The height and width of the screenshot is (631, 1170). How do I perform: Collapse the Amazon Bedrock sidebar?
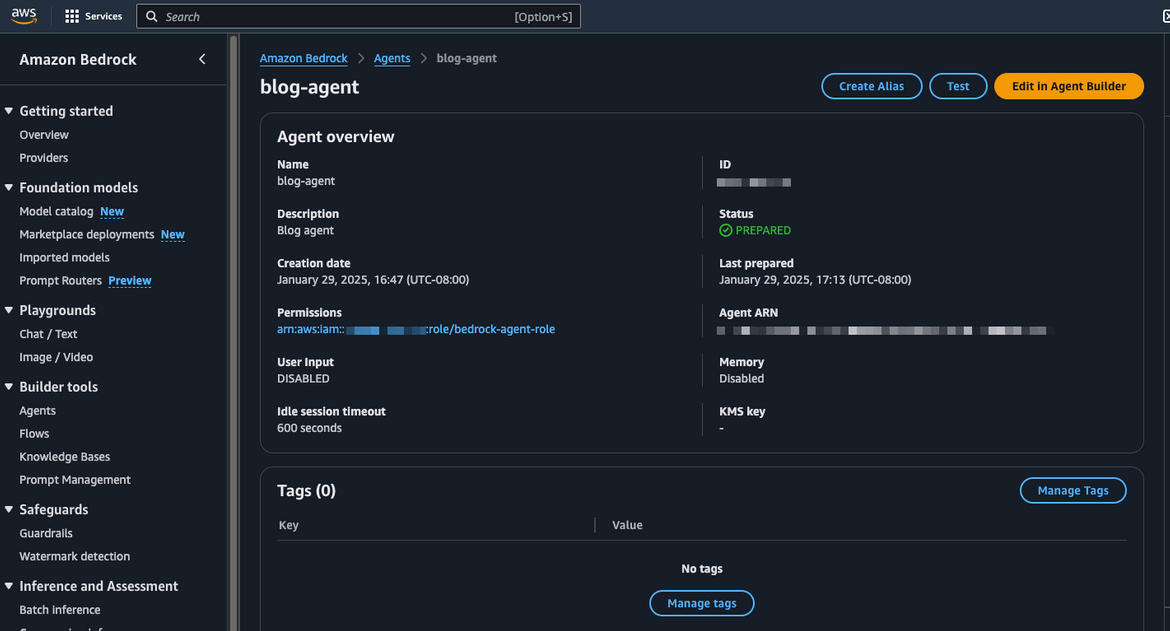point(202,59)
